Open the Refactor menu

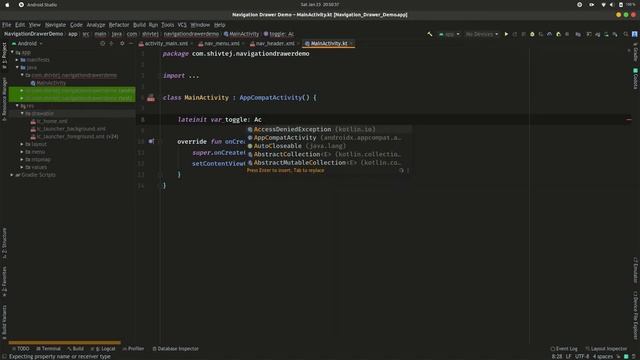119,25
